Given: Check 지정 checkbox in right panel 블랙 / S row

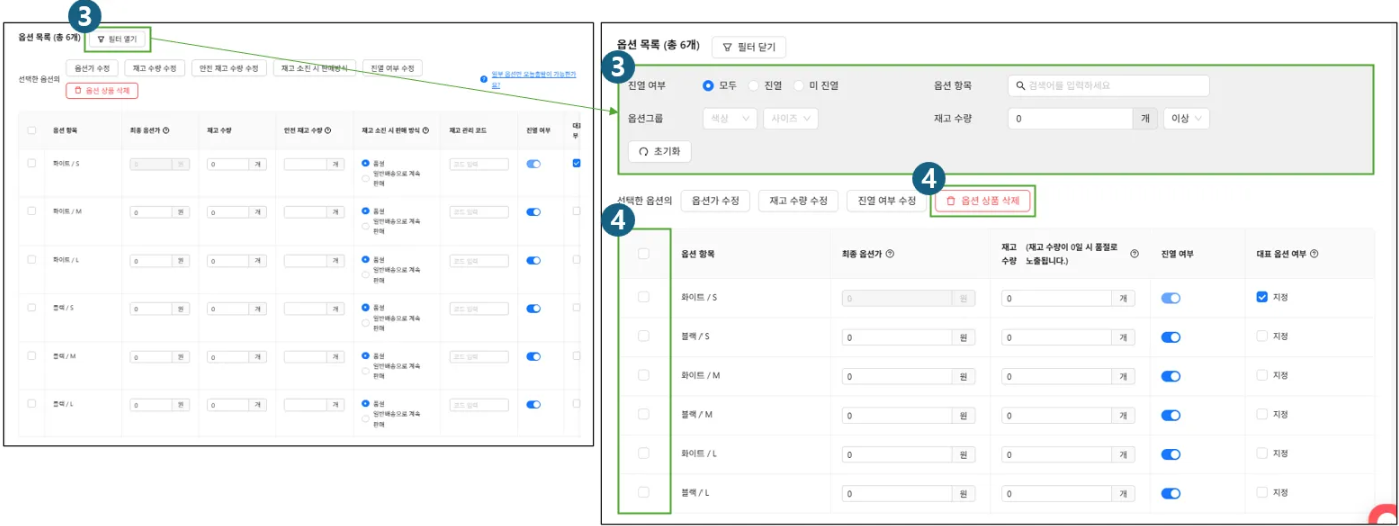Looking at the screenshot, I should coord(1262,336).
